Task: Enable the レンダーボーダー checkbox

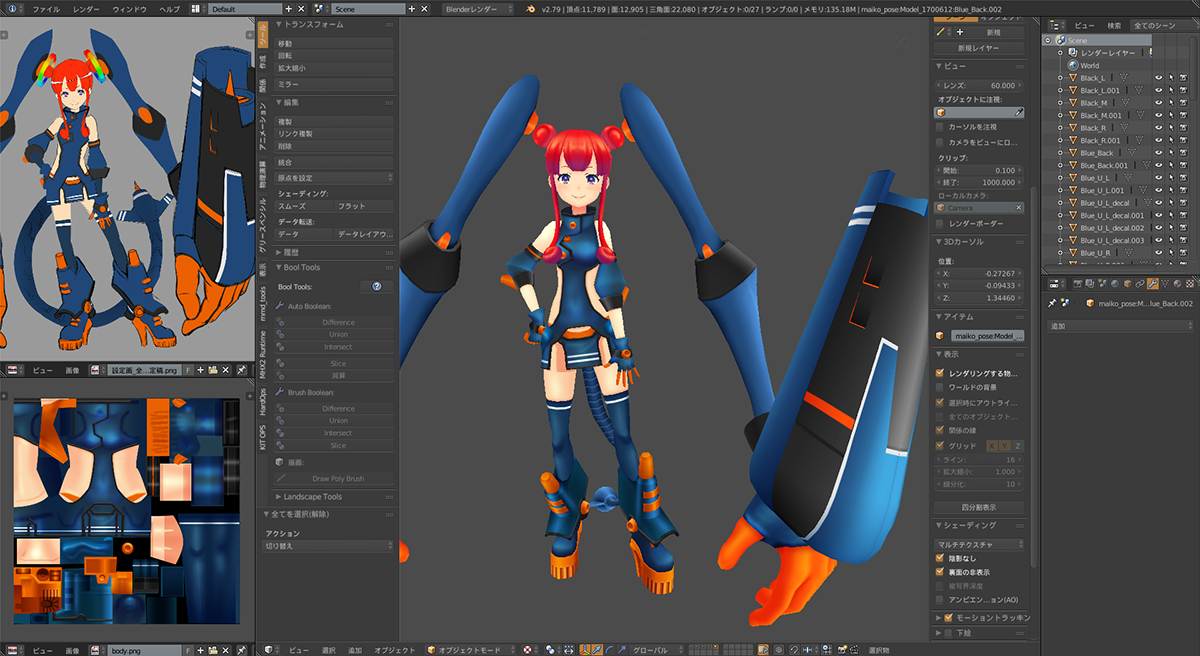Action: pos(940,224)
